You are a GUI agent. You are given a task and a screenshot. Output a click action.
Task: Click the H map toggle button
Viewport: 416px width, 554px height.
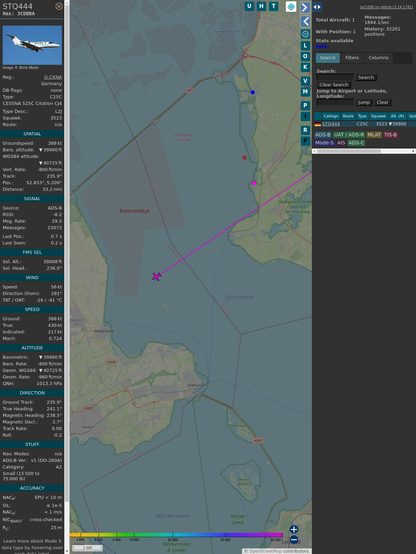point(261,6)
